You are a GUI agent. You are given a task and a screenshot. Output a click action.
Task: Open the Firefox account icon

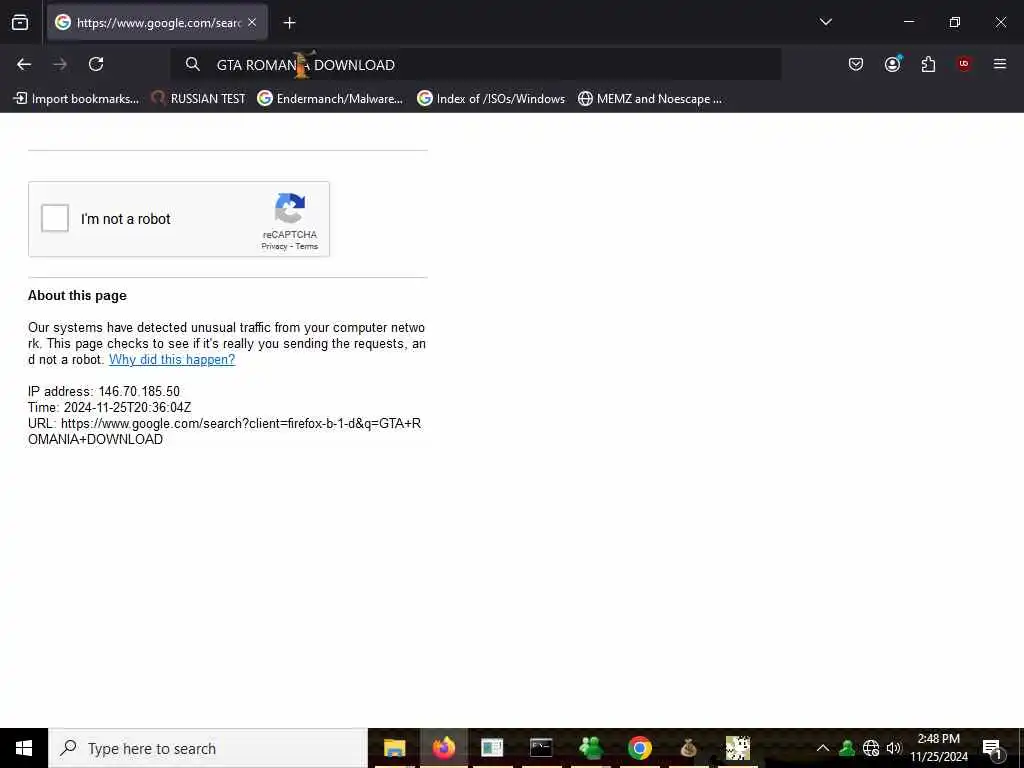[x=892, y=64]
